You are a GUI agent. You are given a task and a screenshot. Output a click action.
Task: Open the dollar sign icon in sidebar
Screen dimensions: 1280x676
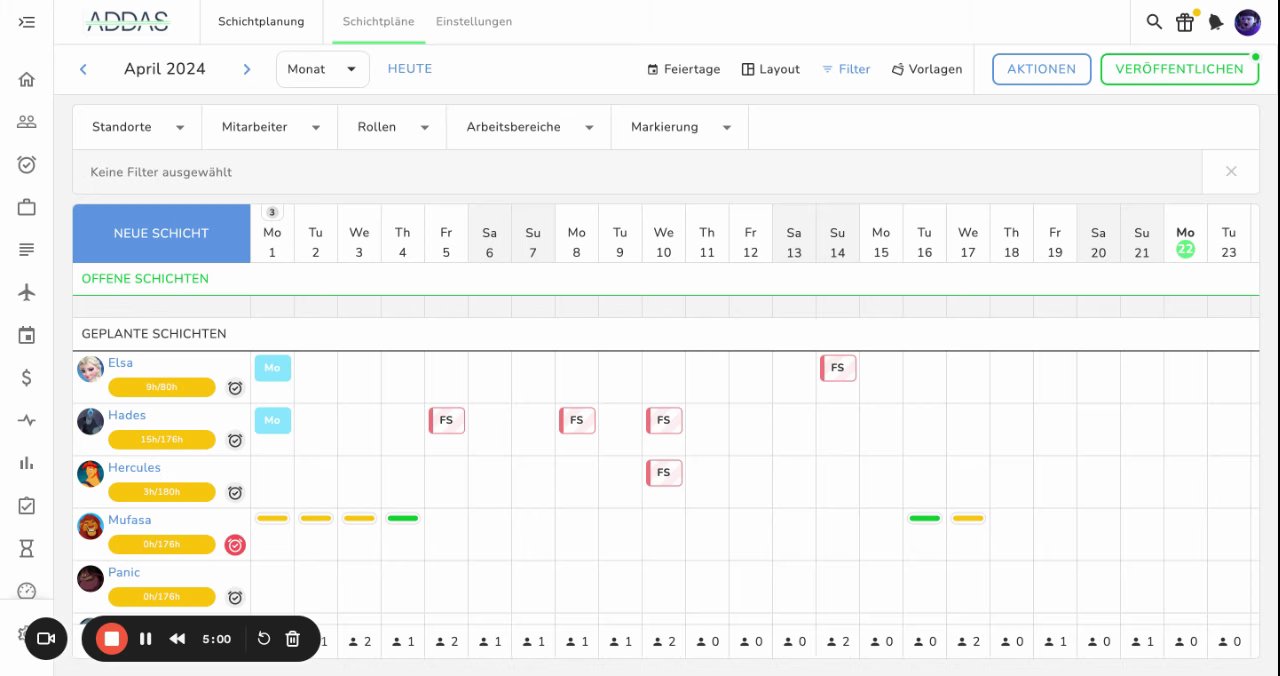[27, 377]
